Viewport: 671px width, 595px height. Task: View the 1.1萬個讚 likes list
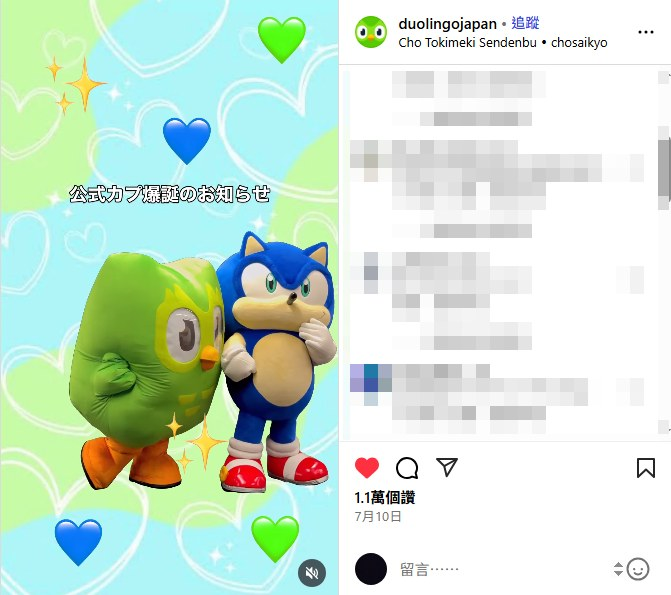(384, 497)
